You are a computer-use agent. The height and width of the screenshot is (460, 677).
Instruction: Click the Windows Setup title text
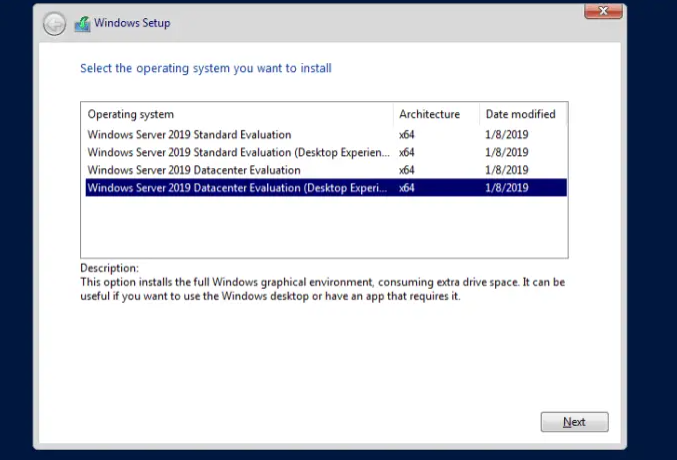click(x=132, y=23)
